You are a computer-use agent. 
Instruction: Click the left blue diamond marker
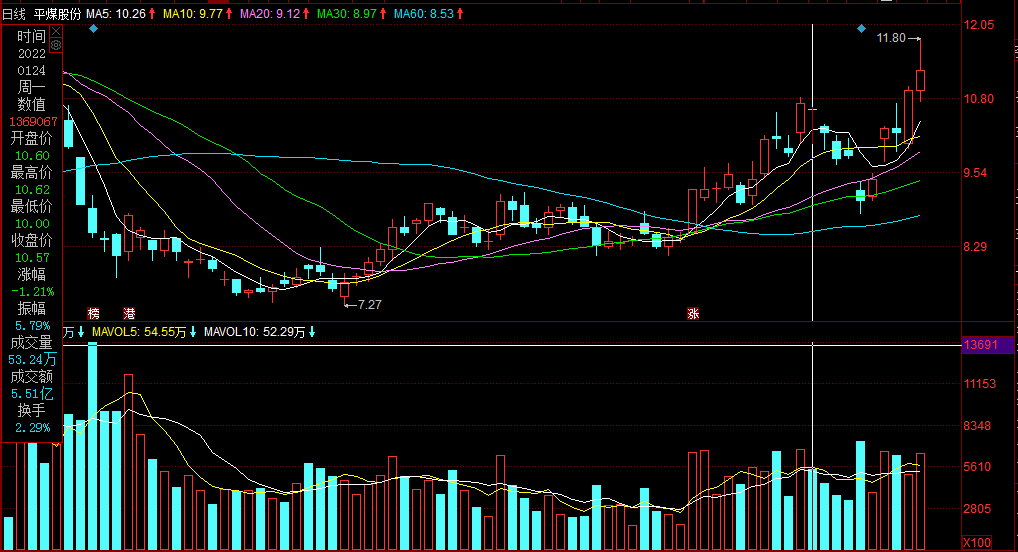93,29
